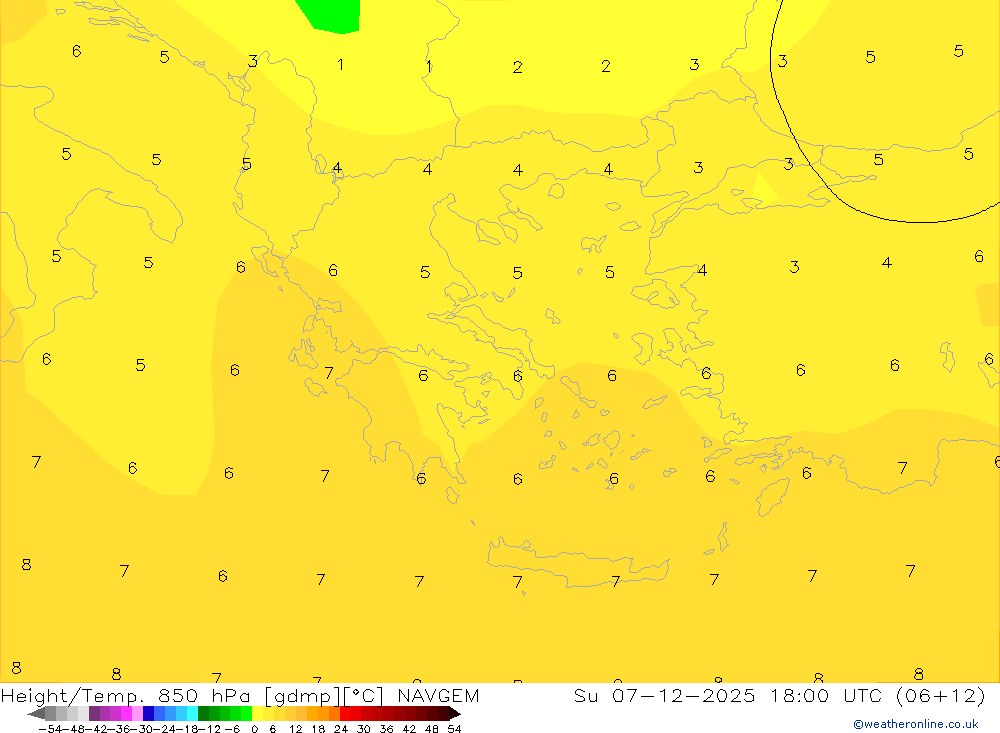The image size is (1000, 733).
Task: Pick the dark purple swatch in temperature legend
Action: click(x=94, y=714)
